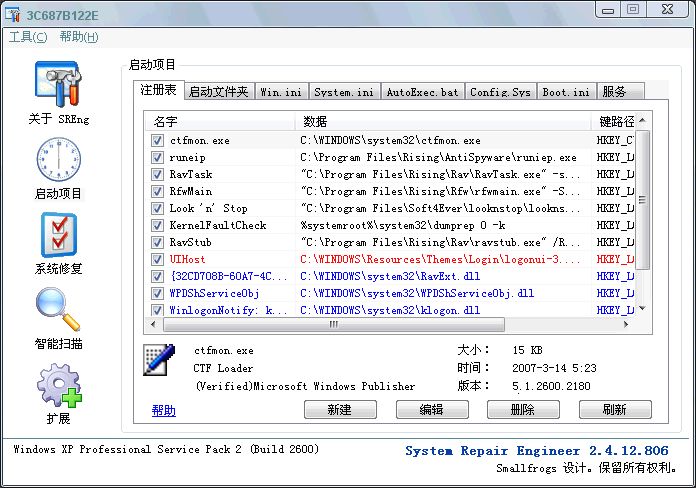Select the looknstop data cell

440,208
